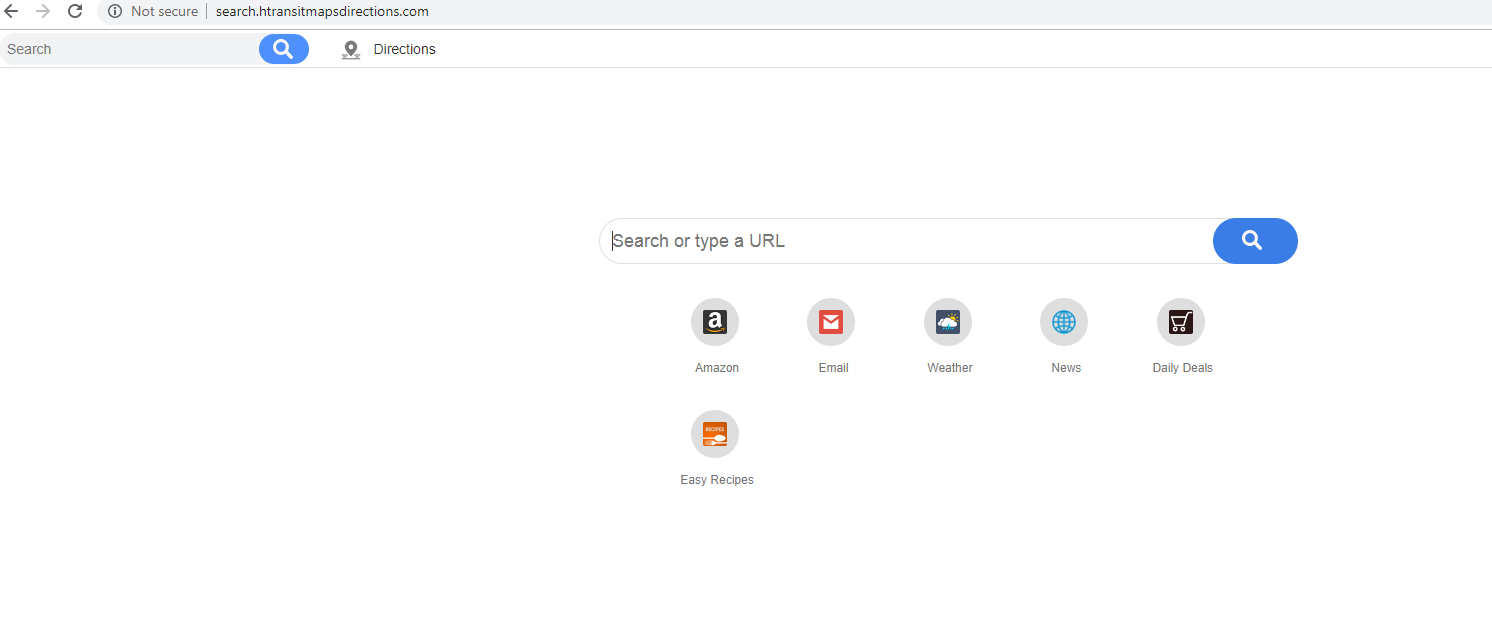This screenshot has width=1492, height=638.
Task: Open the Easy Recipes icon
Action: (x=715, y=434)
